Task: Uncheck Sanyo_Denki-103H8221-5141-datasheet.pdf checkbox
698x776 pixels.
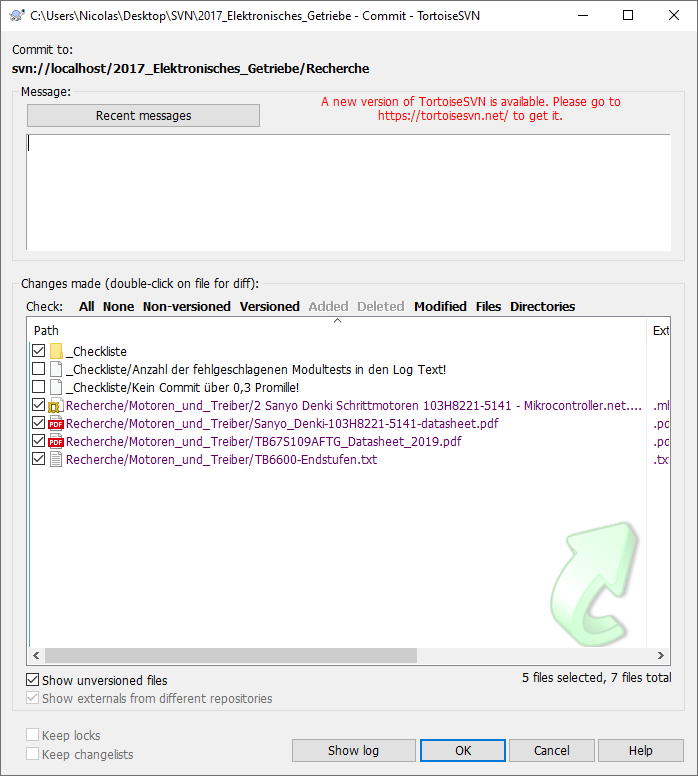Action: click(39, 423)
